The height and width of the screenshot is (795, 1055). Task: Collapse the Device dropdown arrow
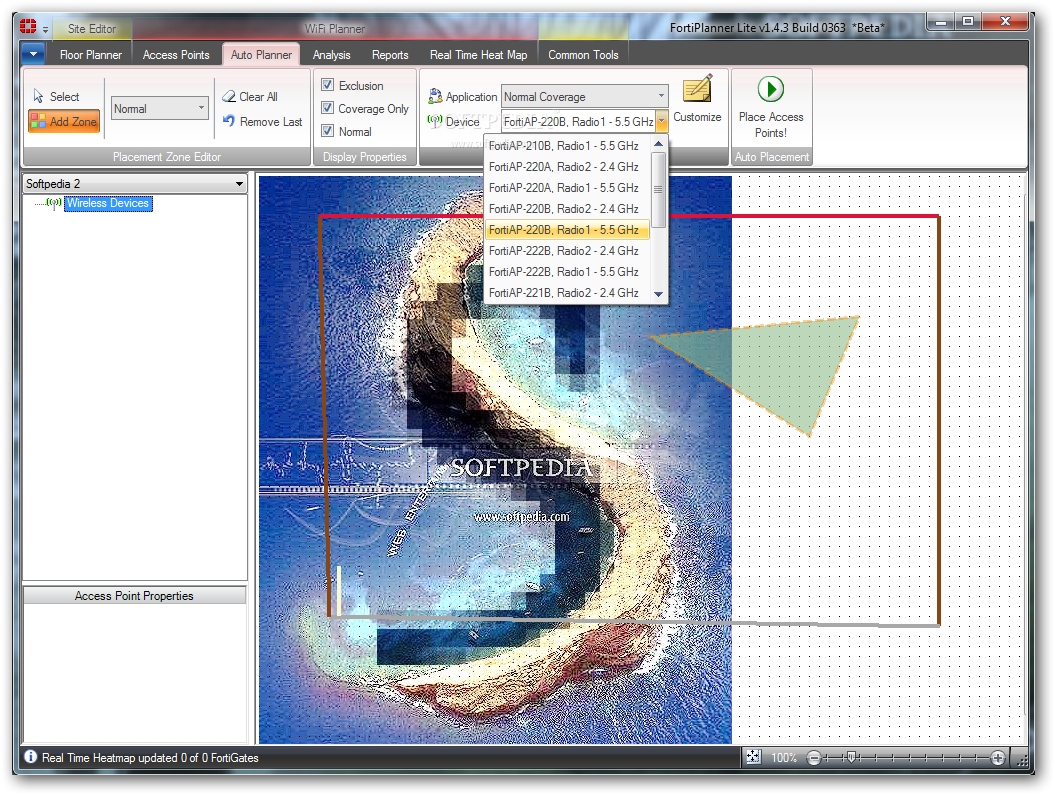pyautogui.click(x=662, y=122)
